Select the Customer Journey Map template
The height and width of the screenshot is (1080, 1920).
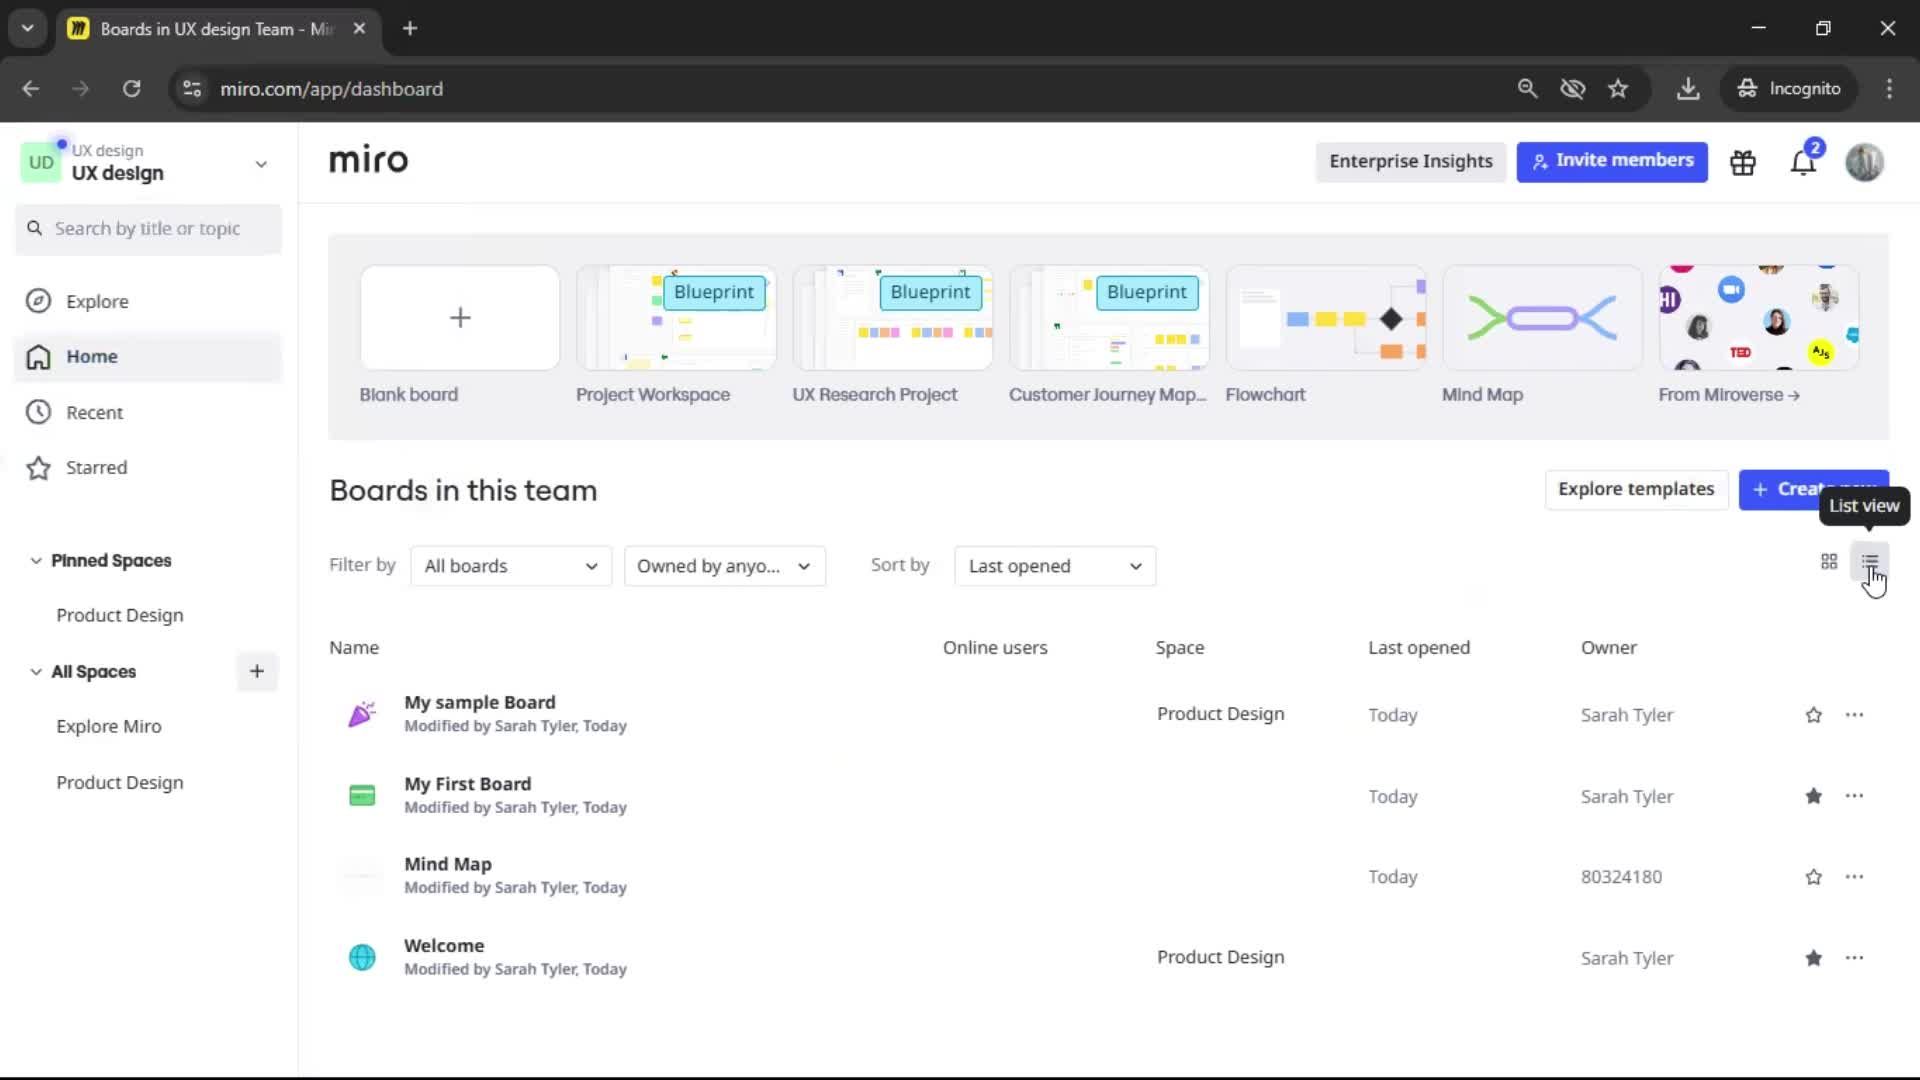[1109, 318]
